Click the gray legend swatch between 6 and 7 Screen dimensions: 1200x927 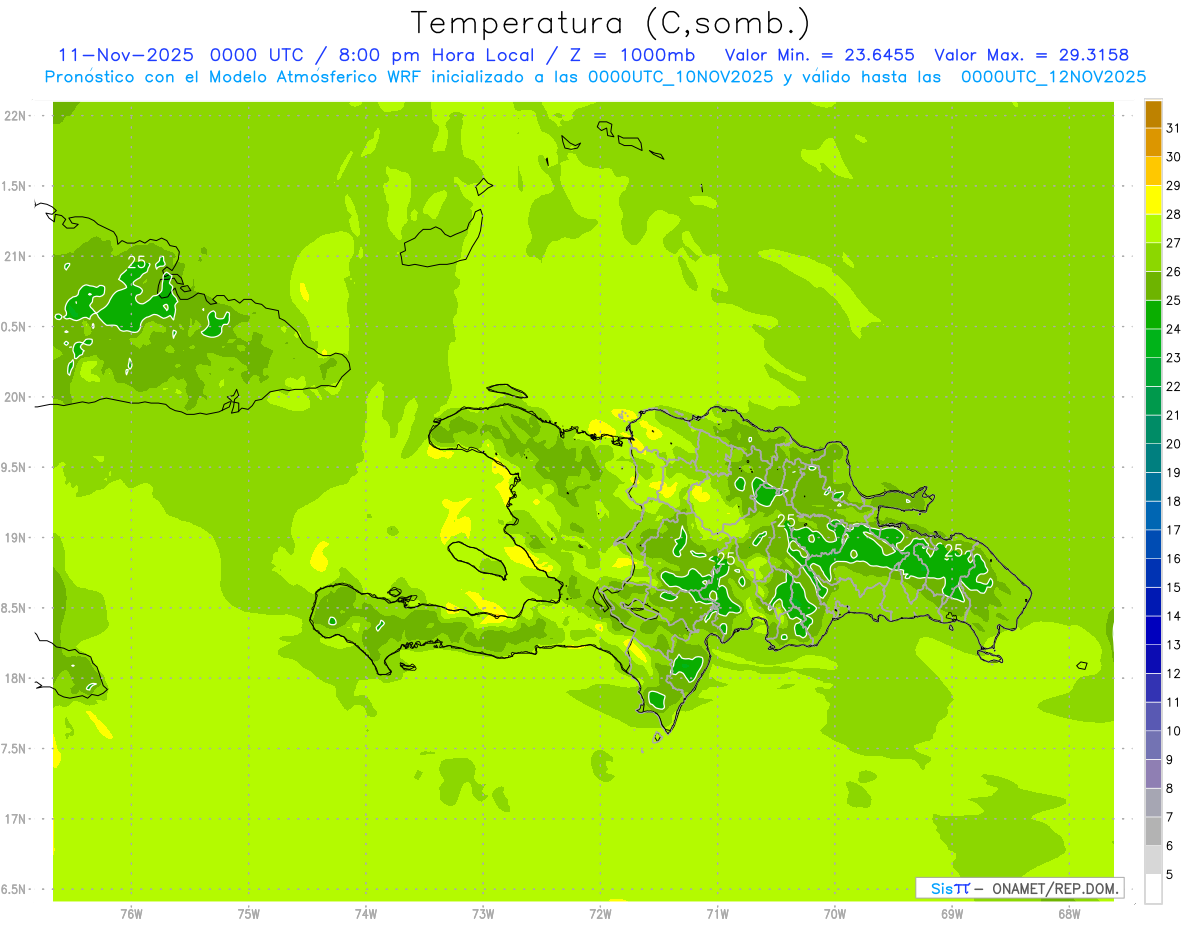tap(1153, 831)
